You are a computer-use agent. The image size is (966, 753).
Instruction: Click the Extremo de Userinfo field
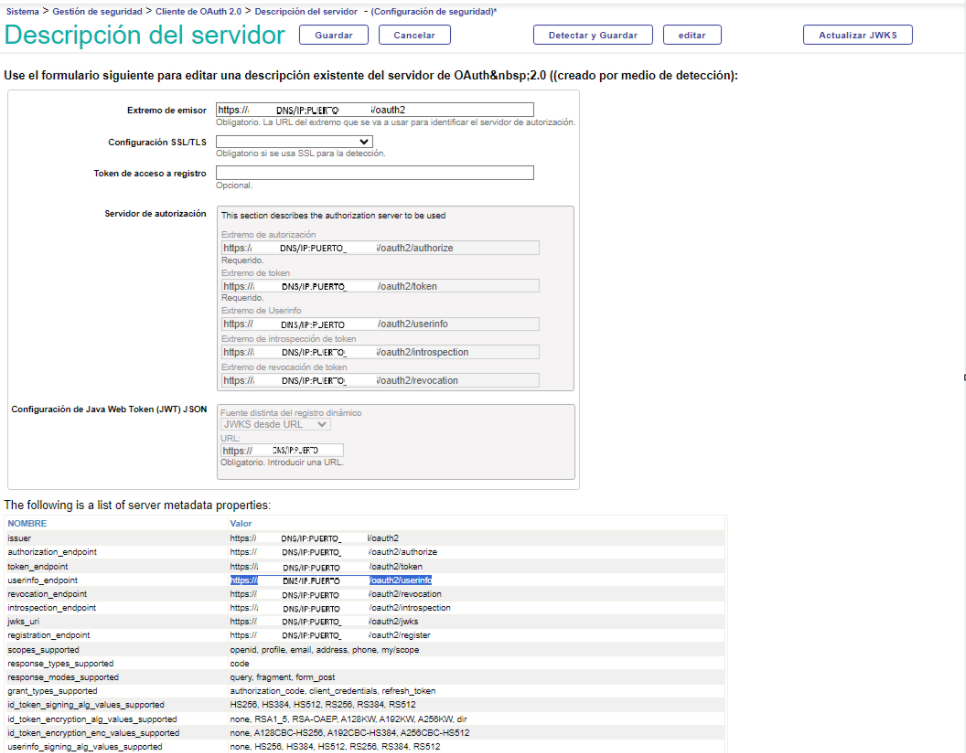click(379, 324)
